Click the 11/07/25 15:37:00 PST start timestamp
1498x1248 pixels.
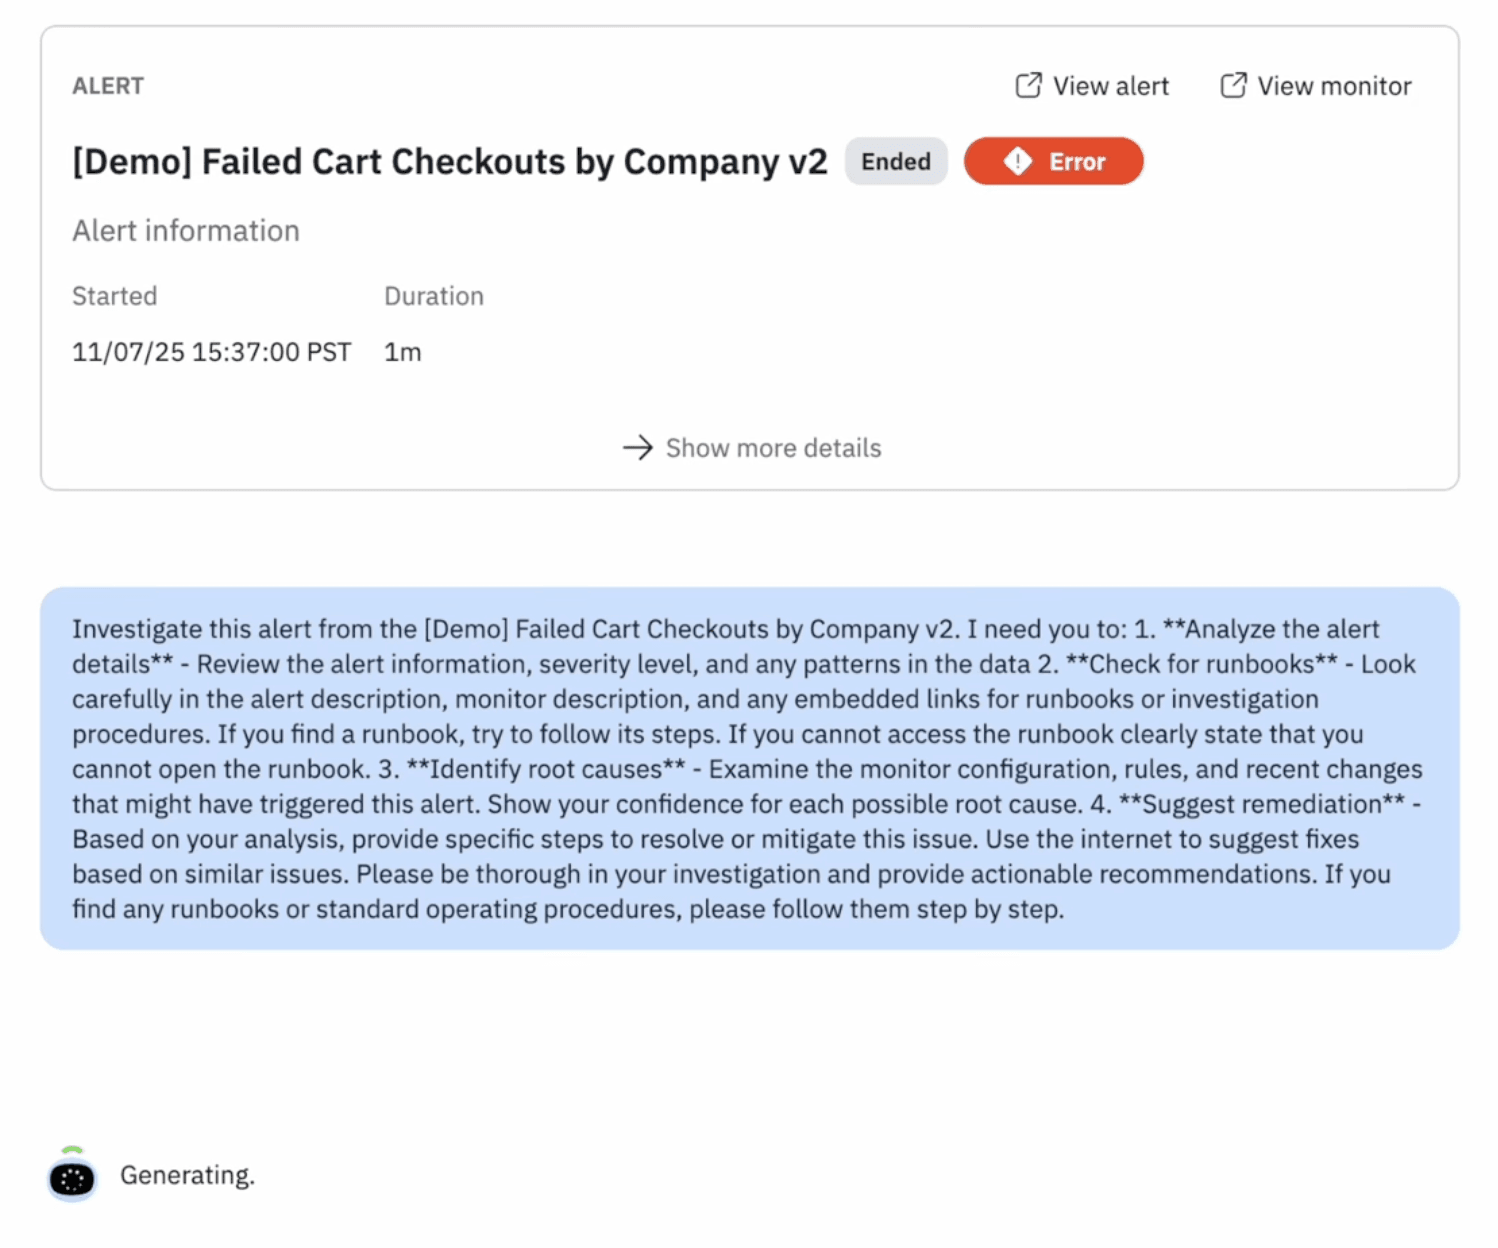(211, 352)
